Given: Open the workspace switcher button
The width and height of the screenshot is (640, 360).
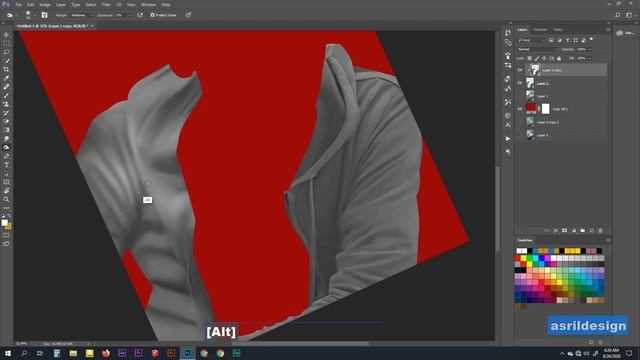Looking at the screenshot, I should [629, 15].
